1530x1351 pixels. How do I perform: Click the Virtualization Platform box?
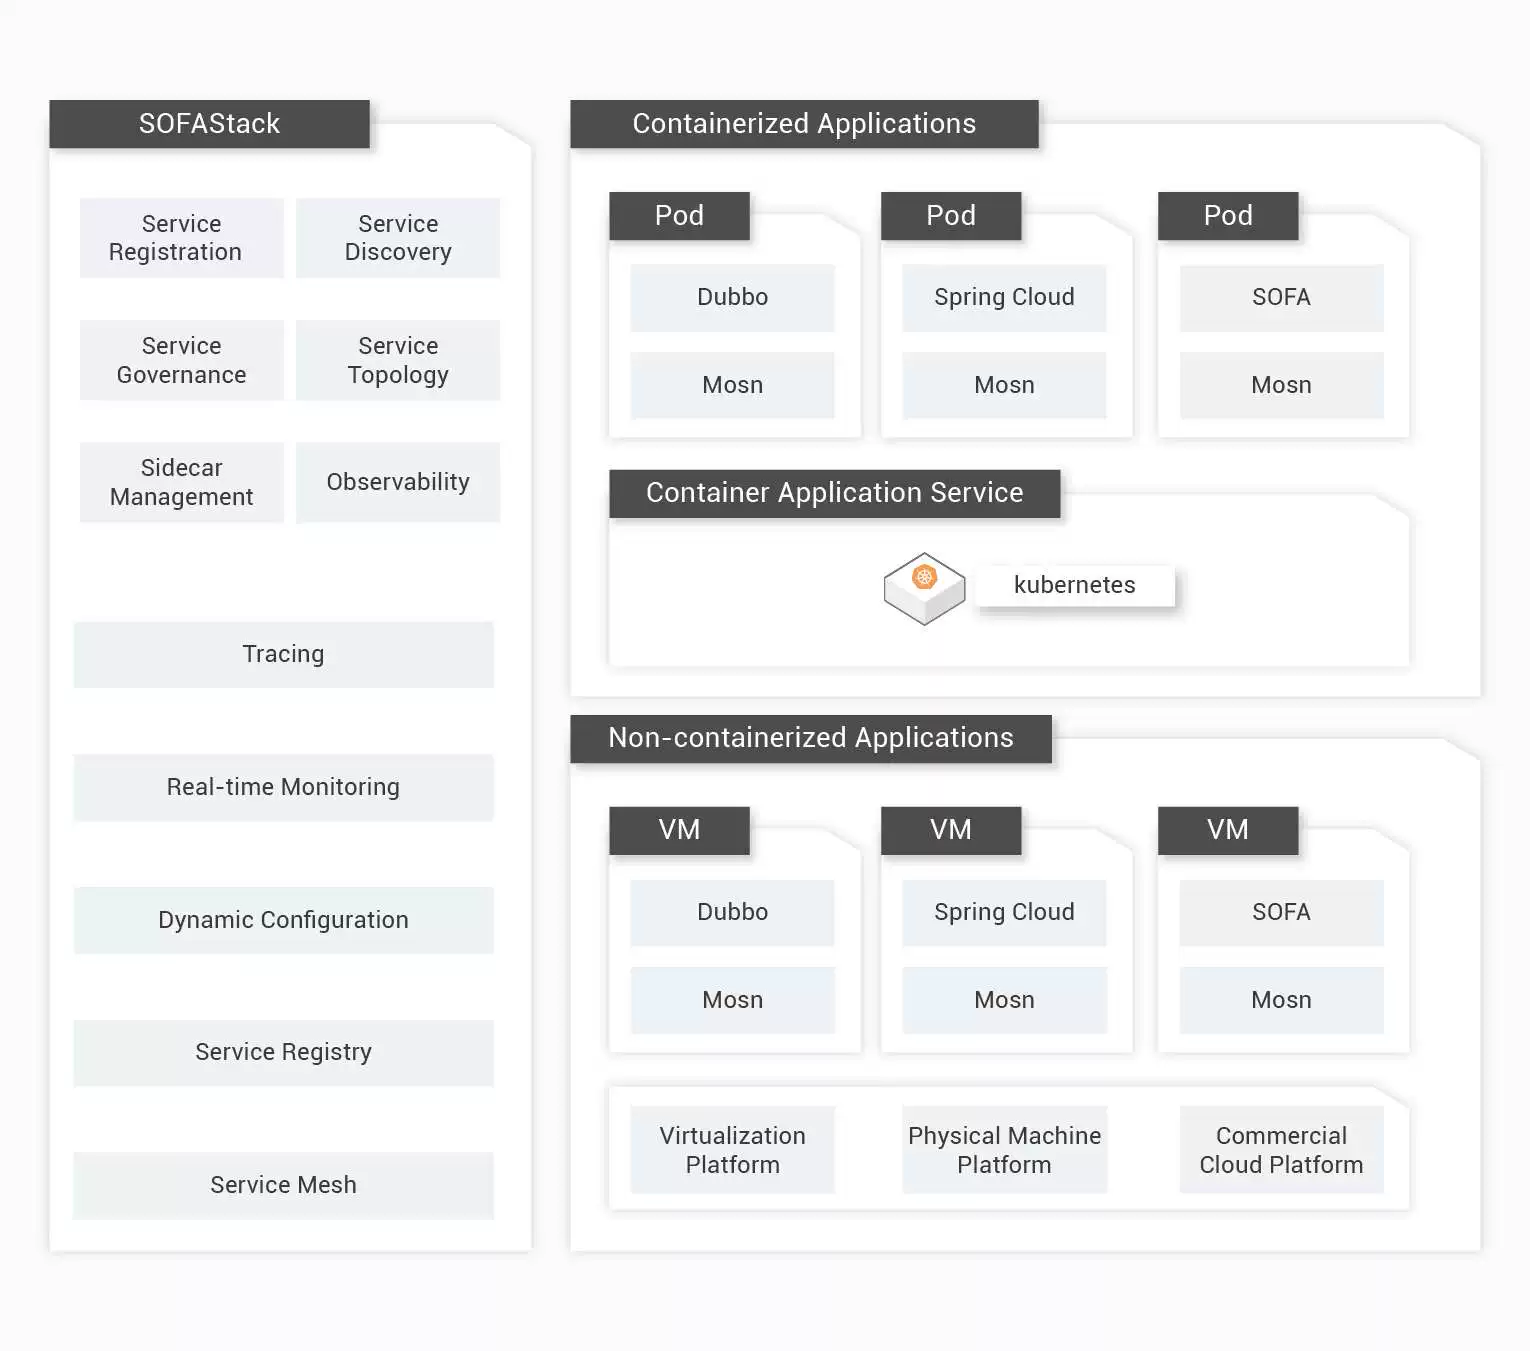[732, 1150]
